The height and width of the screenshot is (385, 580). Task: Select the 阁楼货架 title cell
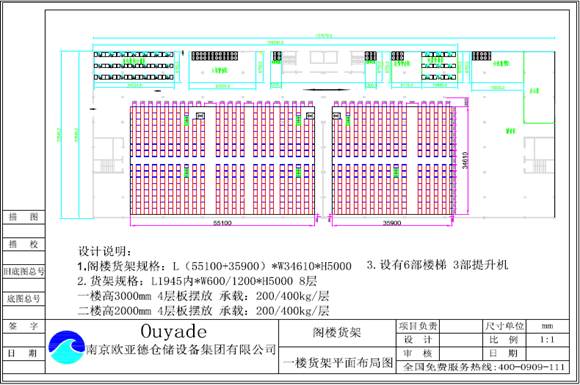click(337, 332)
